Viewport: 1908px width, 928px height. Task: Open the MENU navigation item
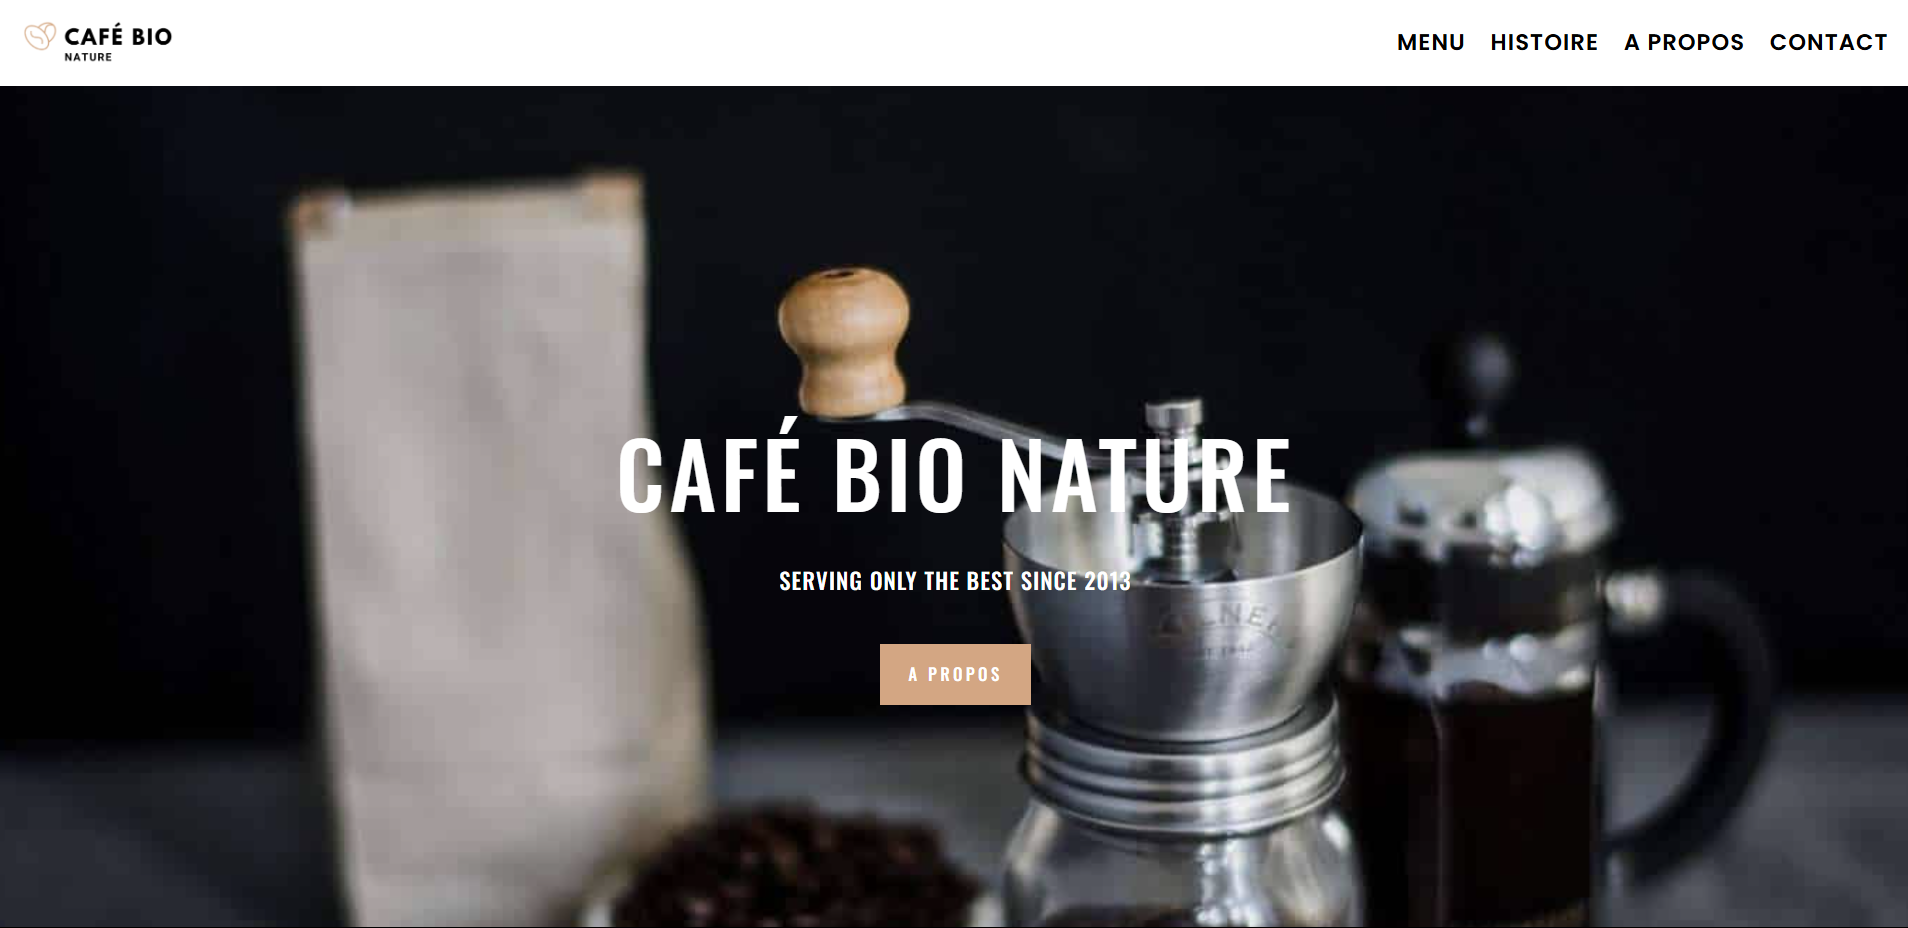click(1430, 43)
